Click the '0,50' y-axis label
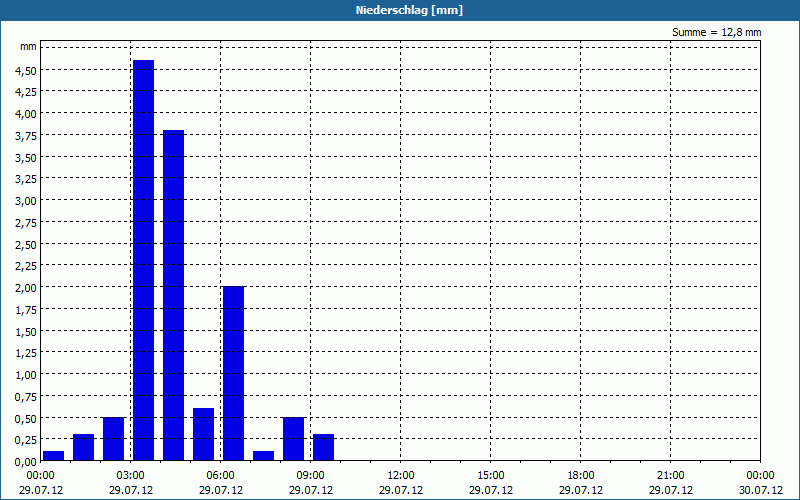The image size is (800, 500). pos(26,419)
